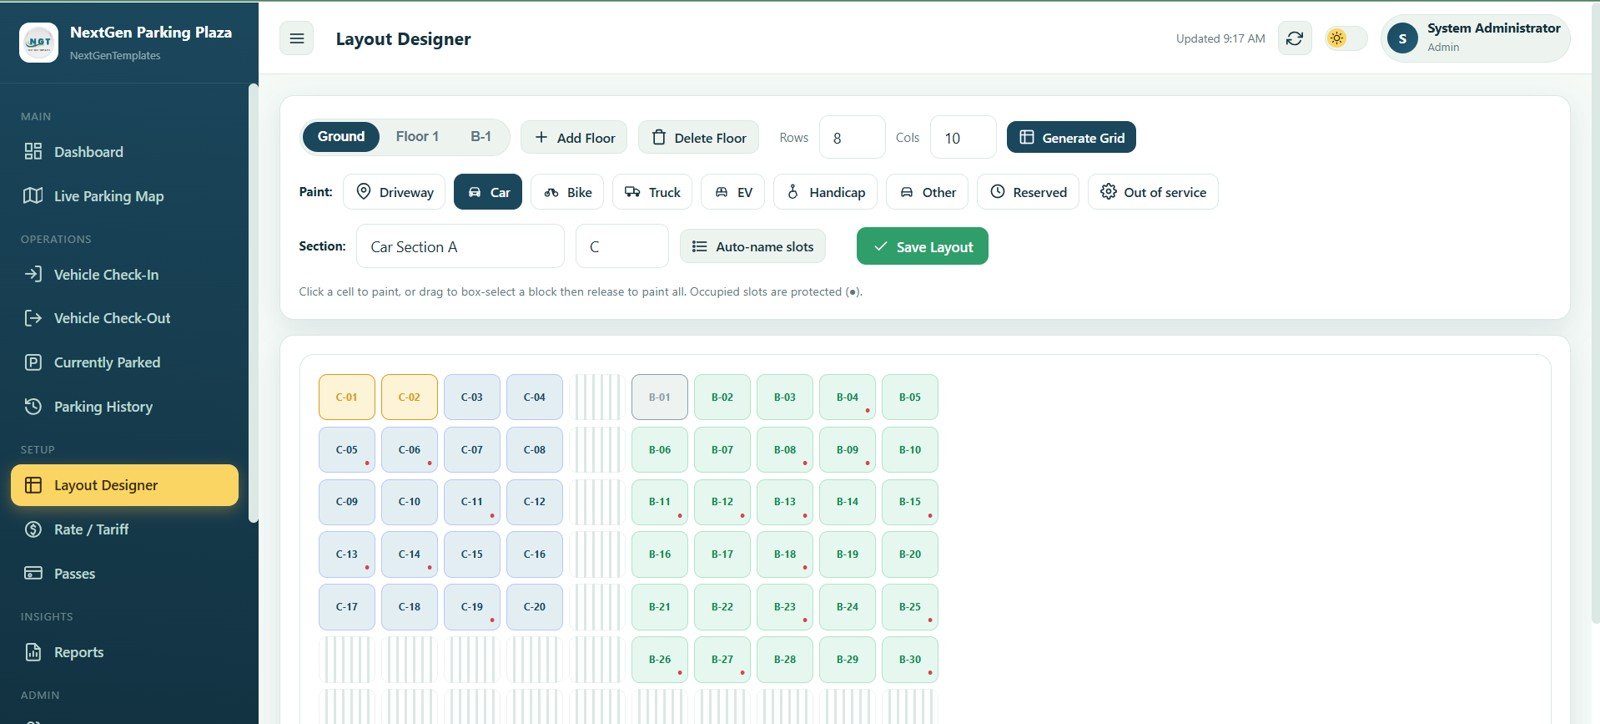The image size is (1600, 724).
Task: Select the Car paint type
Action: click(488, 192)
